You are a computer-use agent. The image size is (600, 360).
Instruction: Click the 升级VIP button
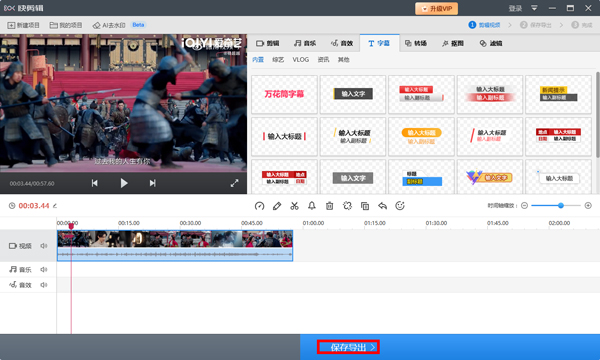point(437,8)
